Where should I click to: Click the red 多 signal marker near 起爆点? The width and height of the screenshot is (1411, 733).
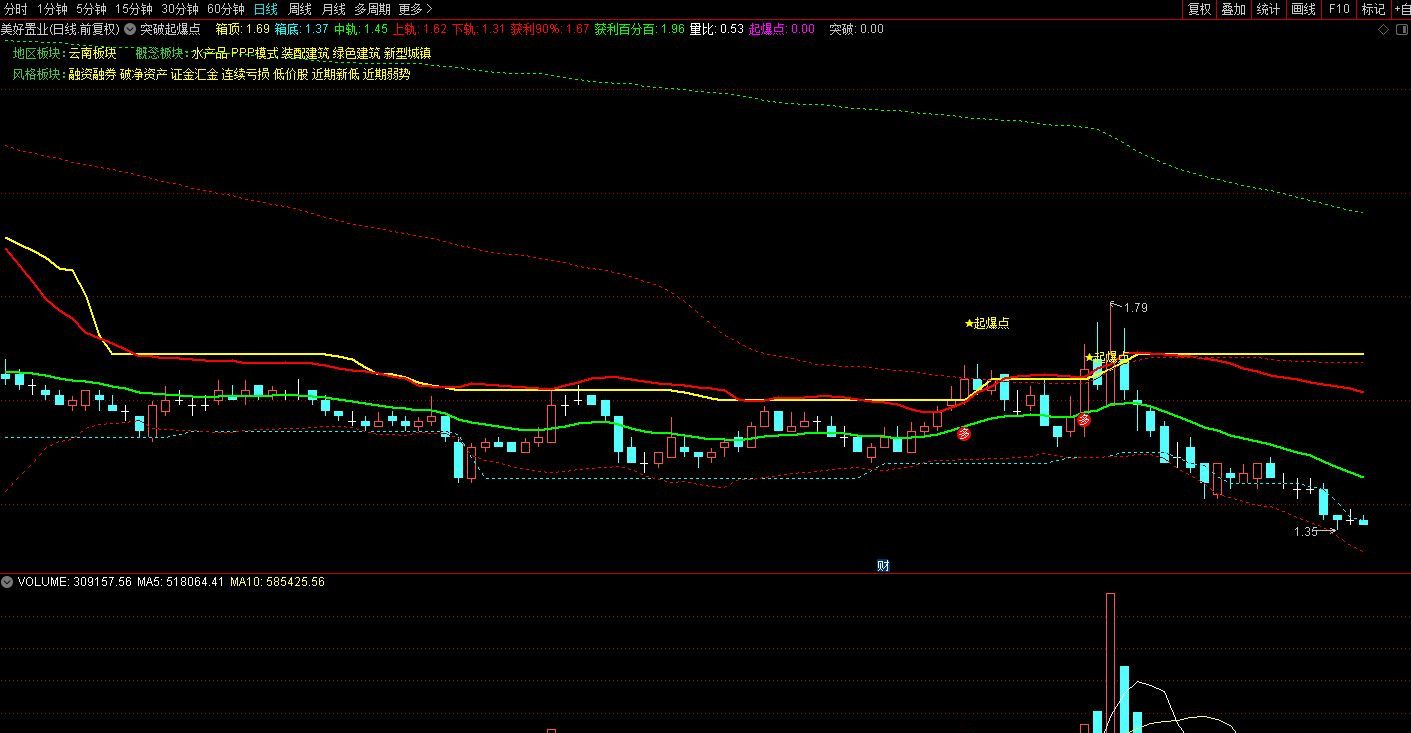(x=964, y=434)
